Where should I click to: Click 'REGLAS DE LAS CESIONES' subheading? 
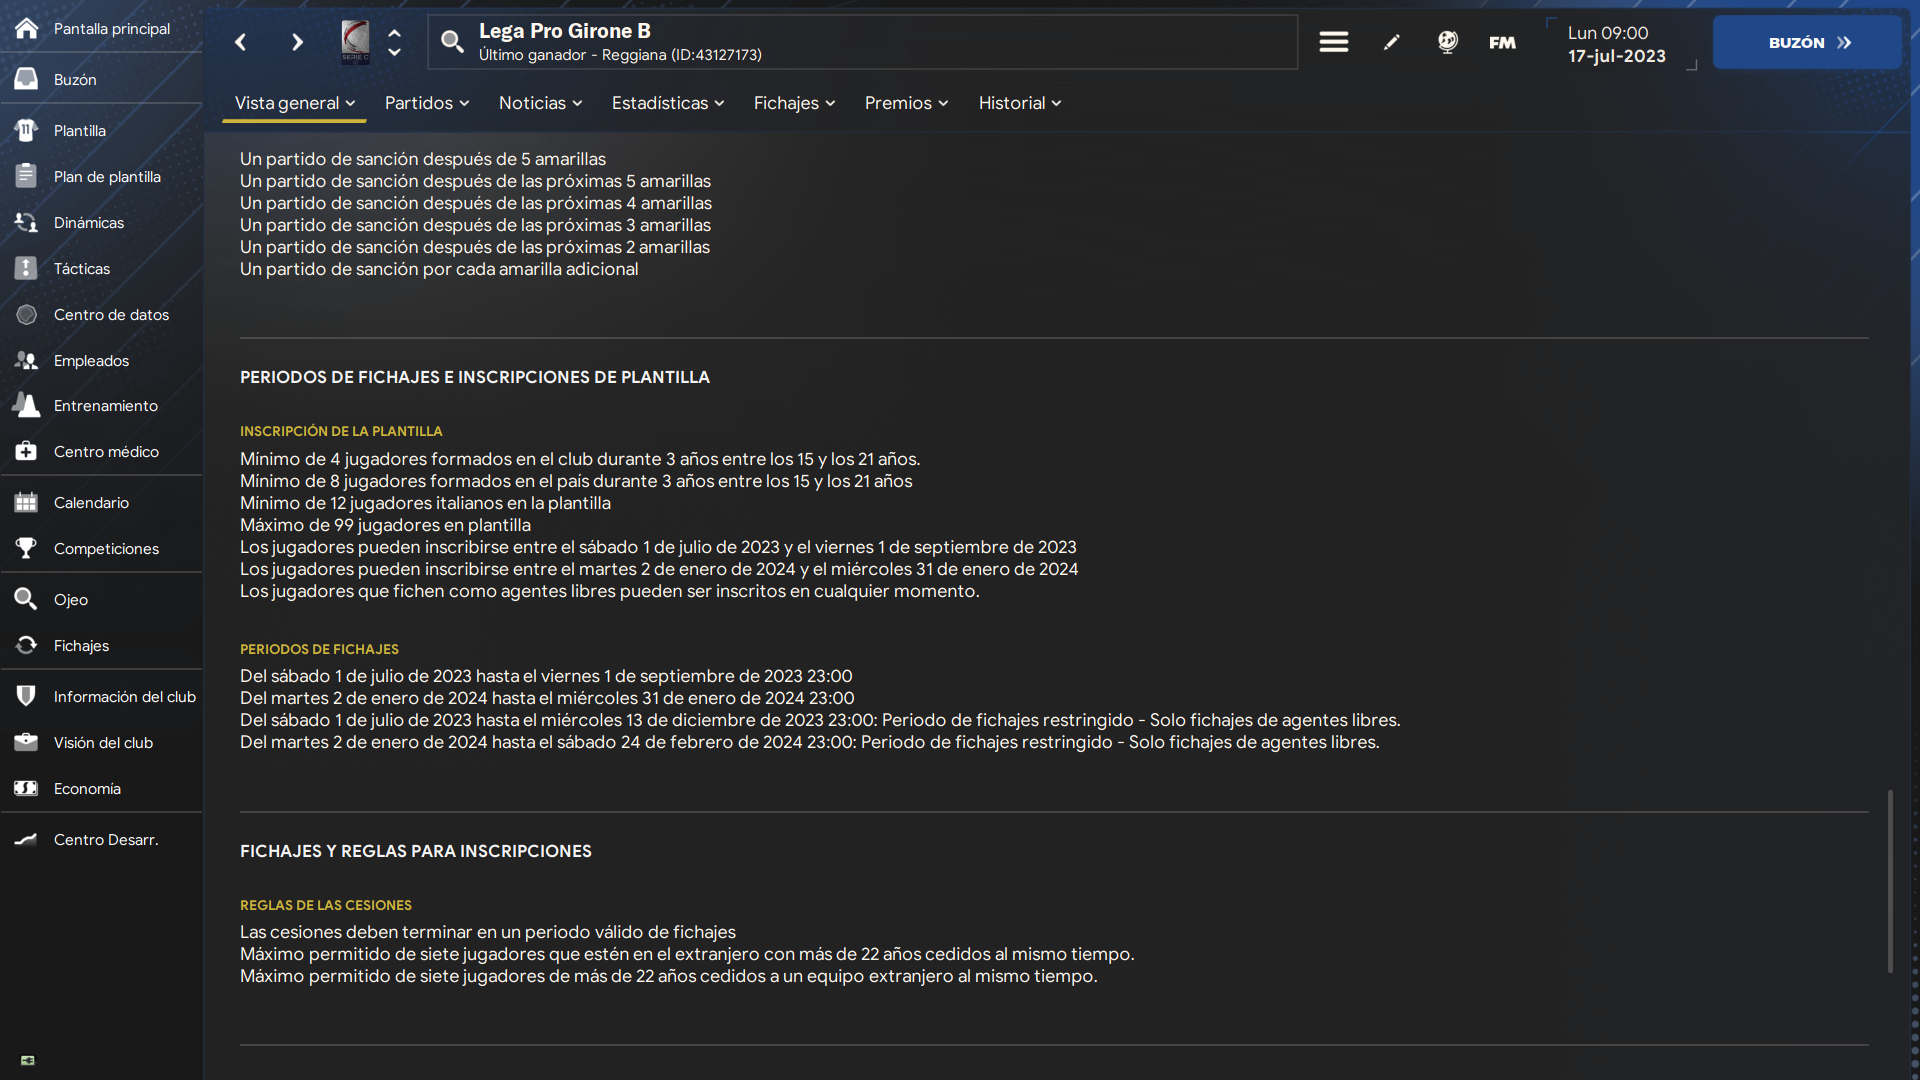click(x=326, y=905)
